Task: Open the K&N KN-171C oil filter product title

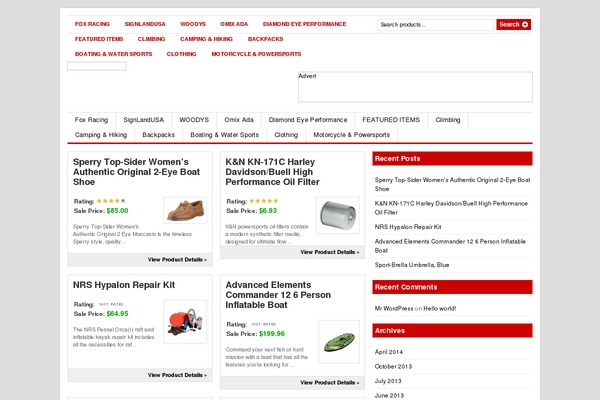Action: [272, 172]
